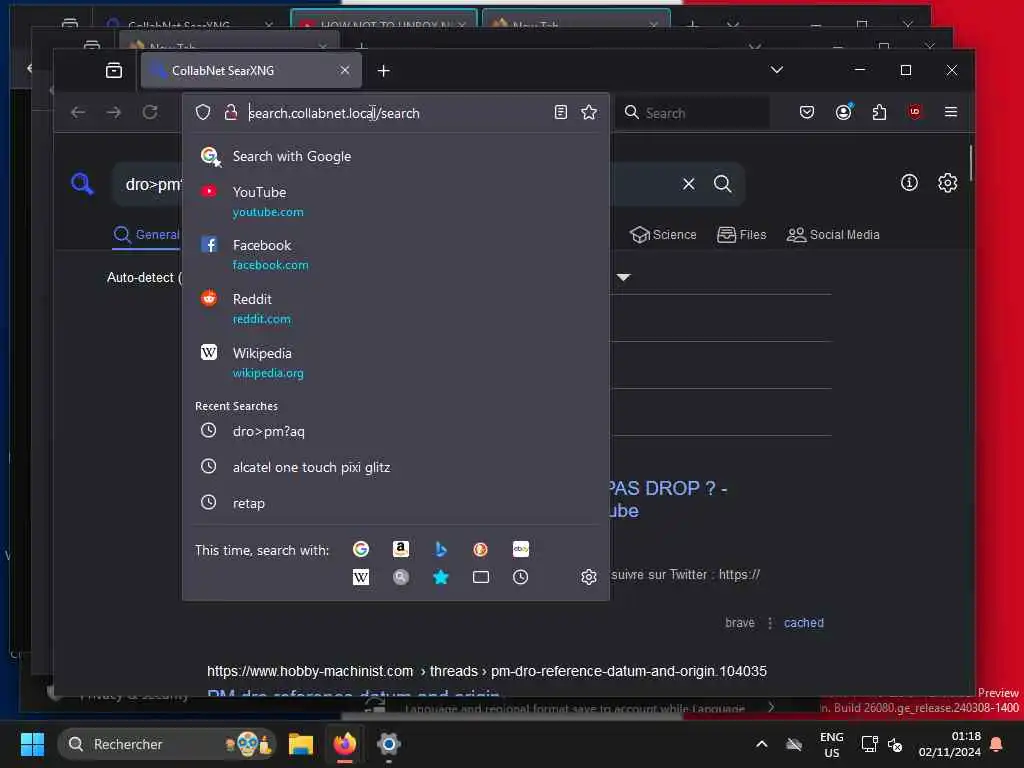Viewport: 1024px width, 768px height.
Task: Search this time with Bing icon
Action: (x=441, y=549)
